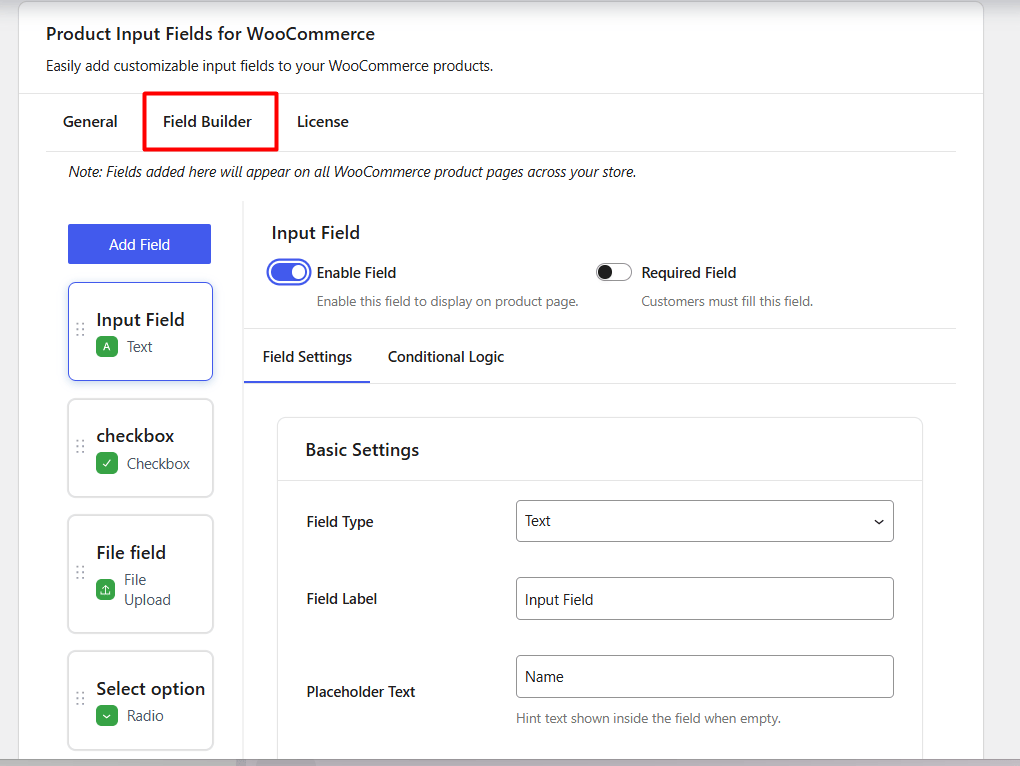Click the Field Type label

pos(340,522)
